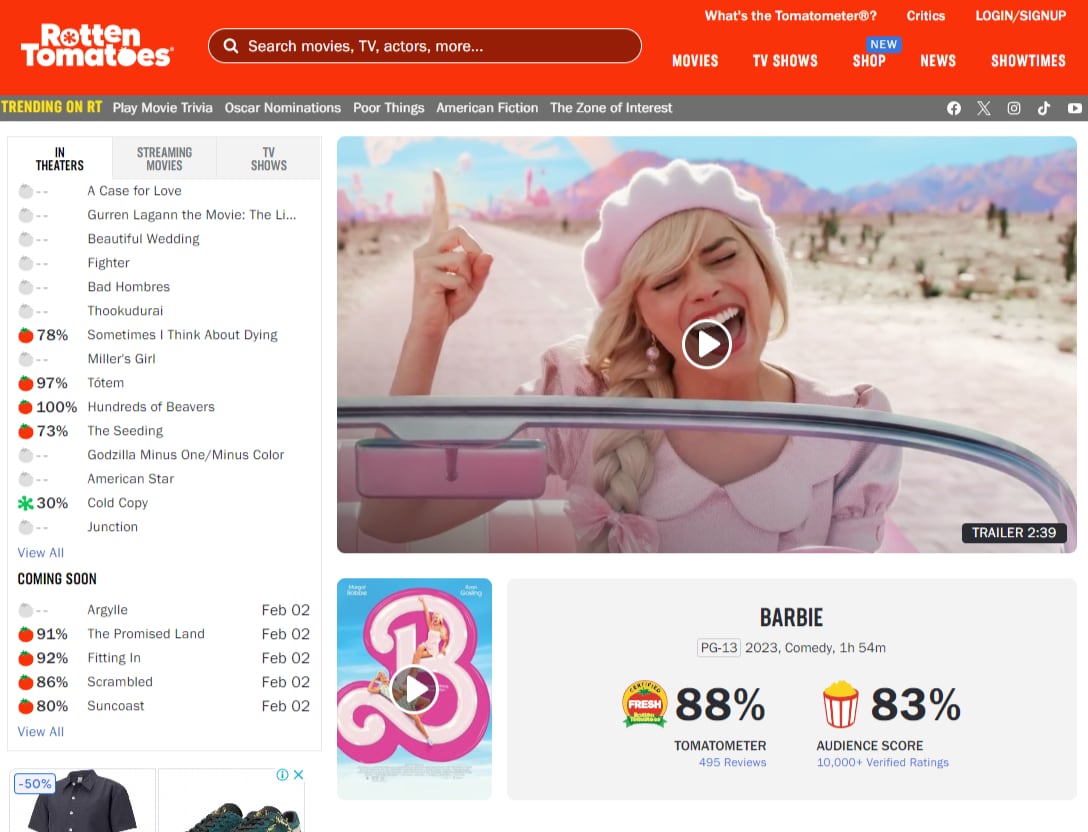The height and width of the screenshot is (832, 1088).
Task: Click the magnifying glass search icon
Action: coord(231,46)
